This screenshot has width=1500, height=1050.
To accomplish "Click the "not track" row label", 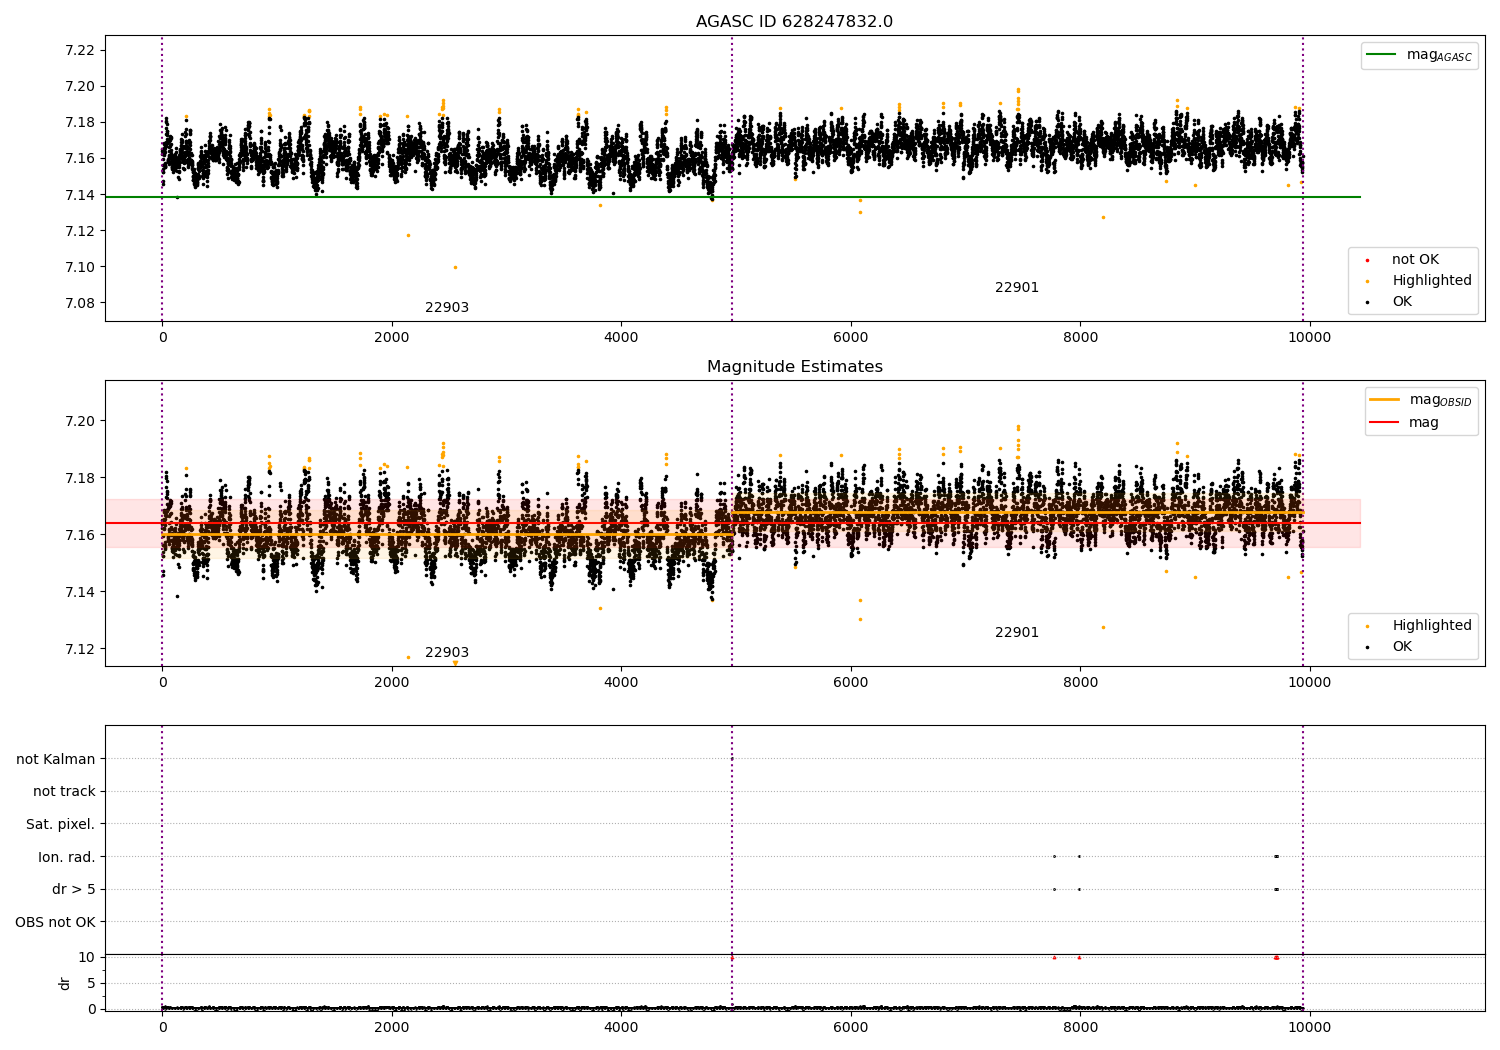I will (x=64, y=792).
